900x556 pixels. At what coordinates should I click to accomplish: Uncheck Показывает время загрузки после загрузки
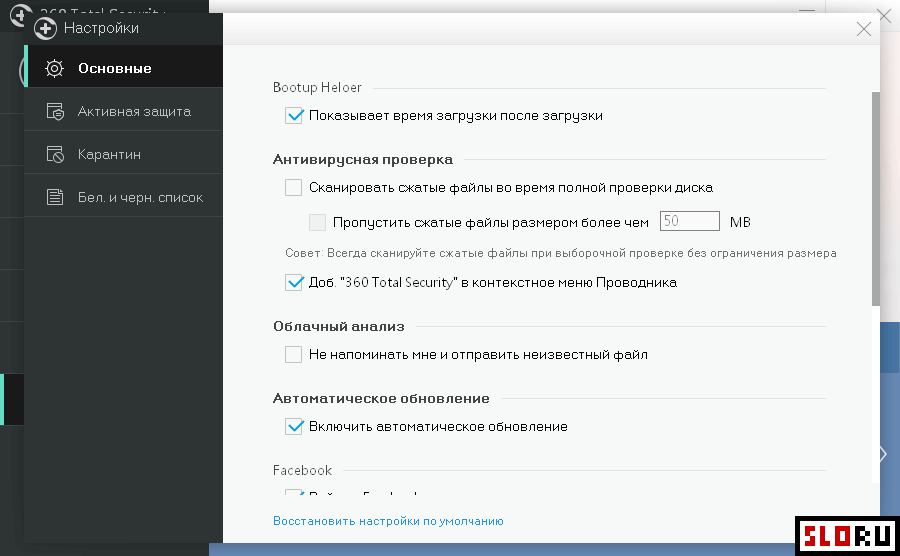pyautogui.click(x=294, y=115)
